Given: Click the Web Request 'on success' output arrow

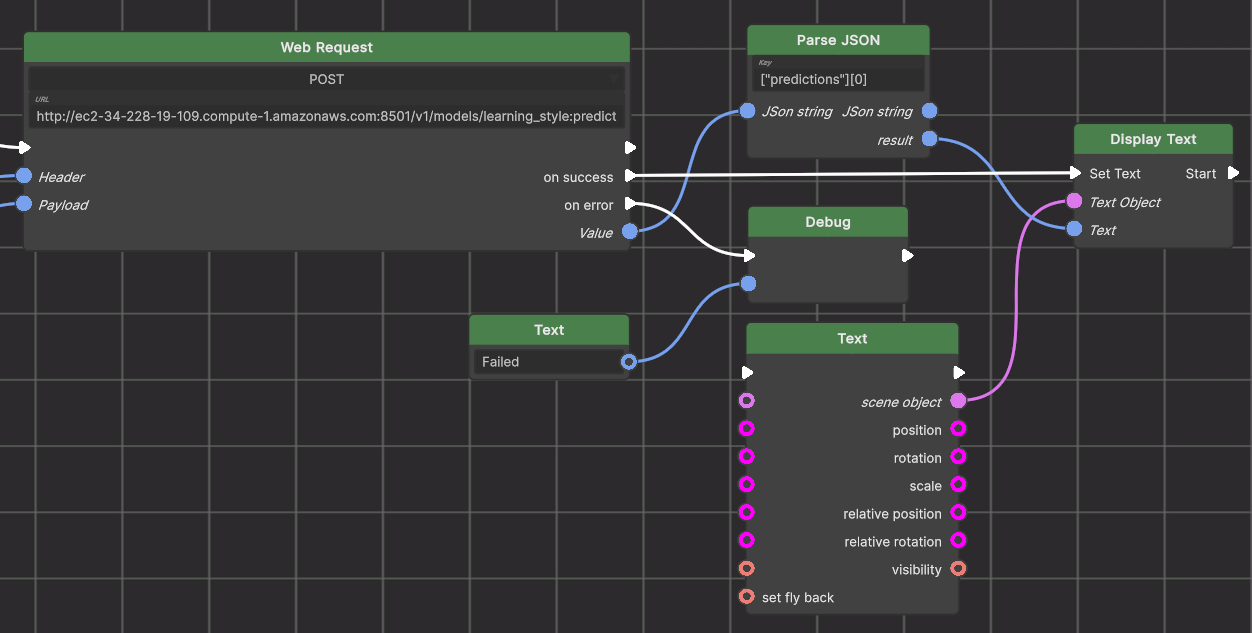Looking at the screenshot, I should point(630,176).
